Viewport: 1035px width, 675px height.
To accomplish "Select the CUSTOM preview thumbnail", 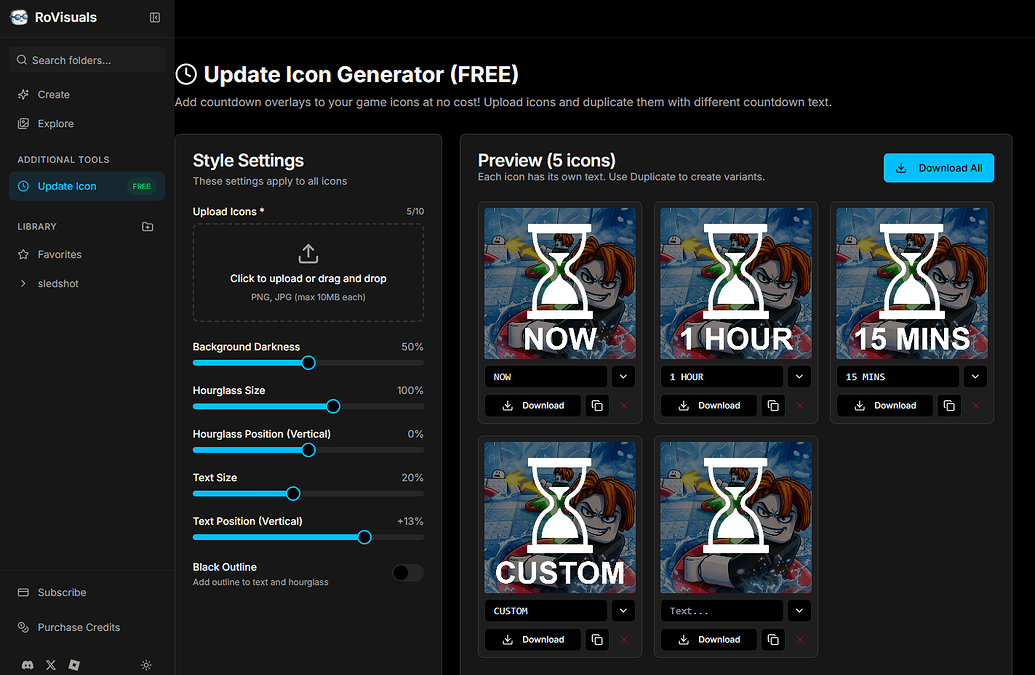I will point(560,517).
